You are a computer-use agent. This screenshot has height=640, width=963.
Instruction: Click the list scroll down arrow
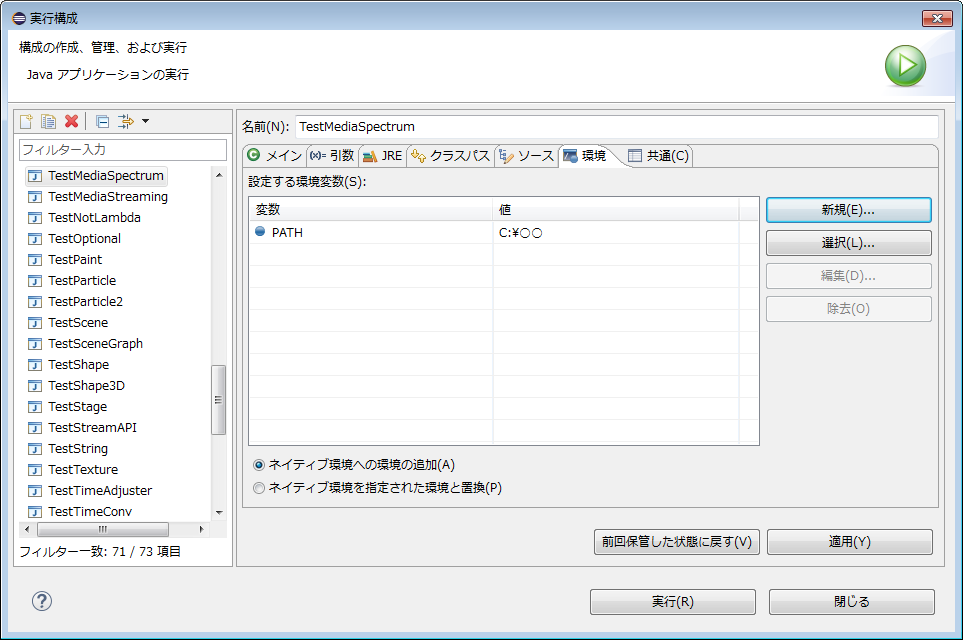point(219,512)
